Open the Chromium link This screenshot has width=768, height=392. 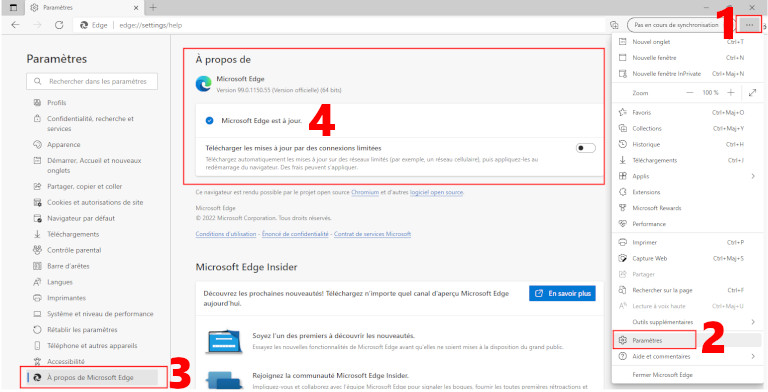tap(365, 193)
